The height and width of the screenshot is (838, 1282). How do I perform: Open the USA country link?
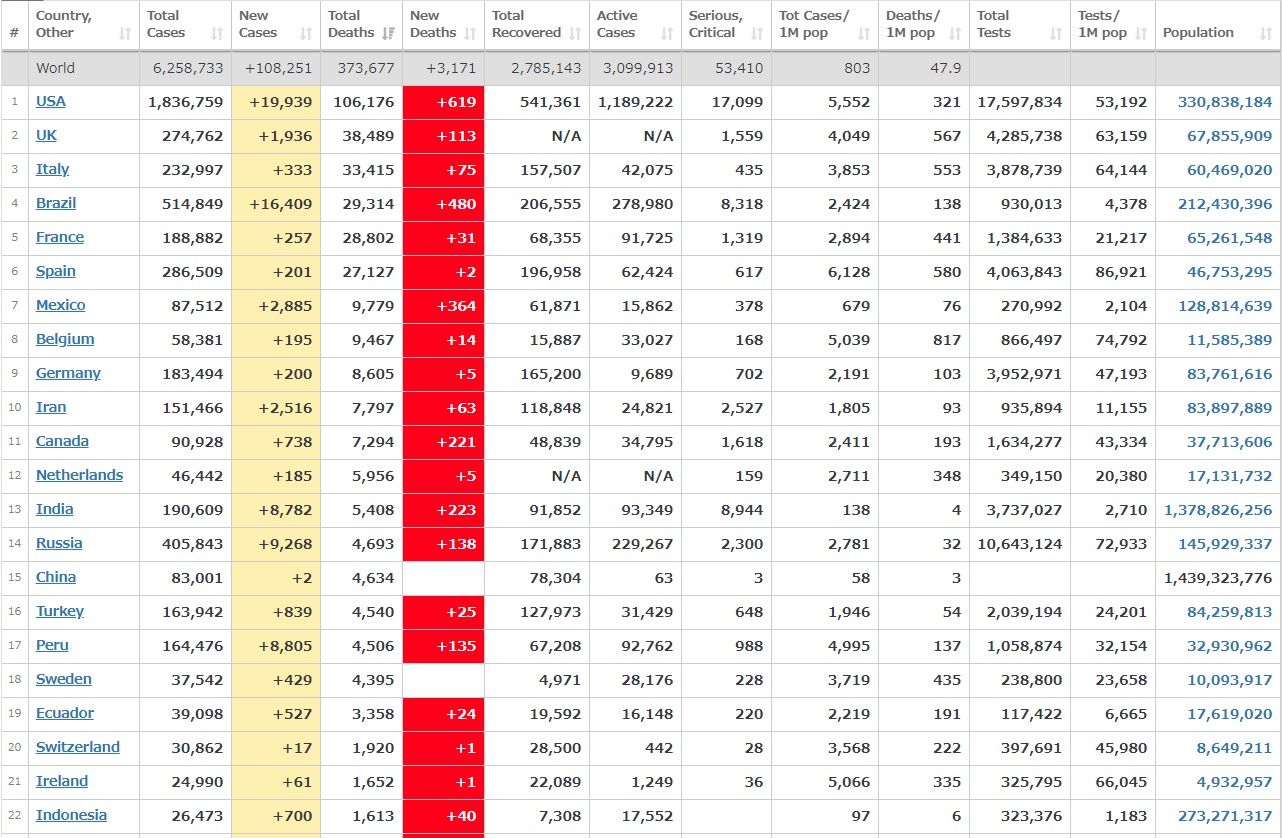pos(51,101)
